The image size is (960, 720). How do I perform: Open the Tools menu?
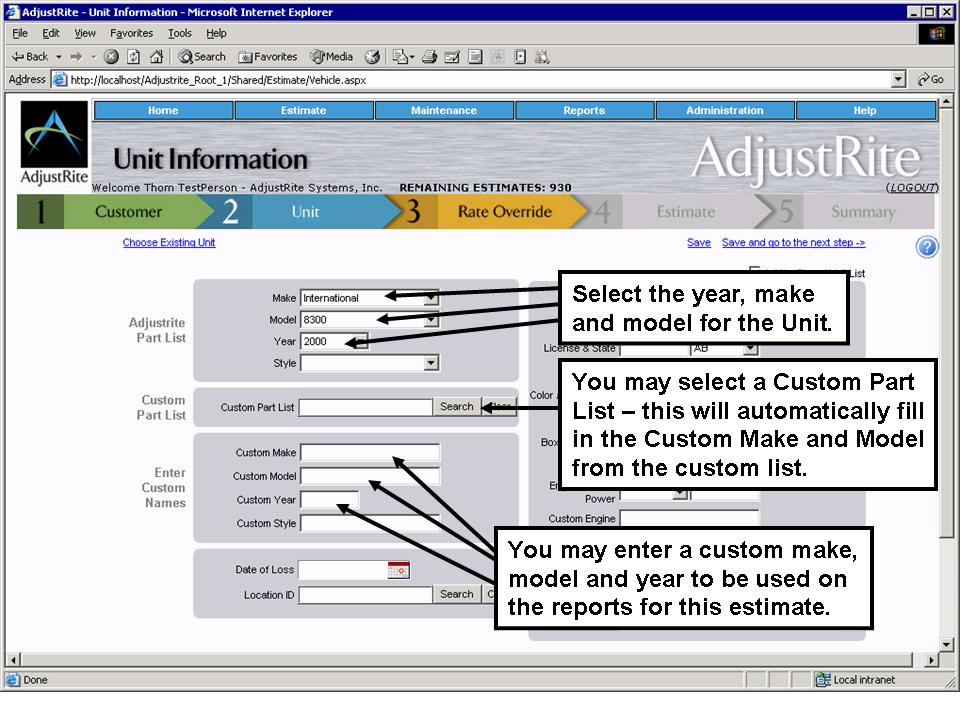(179, 33)
